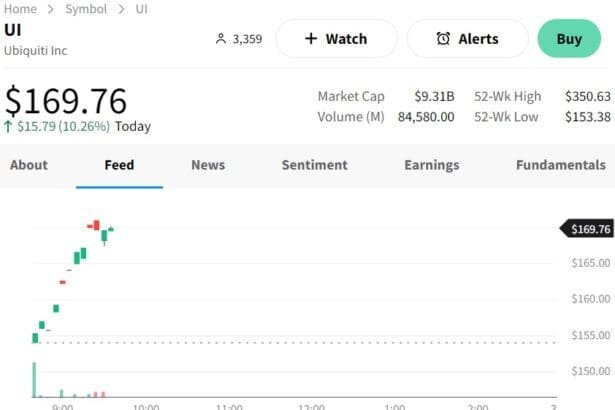Click the Alerts button label

(x=478, y=39)
